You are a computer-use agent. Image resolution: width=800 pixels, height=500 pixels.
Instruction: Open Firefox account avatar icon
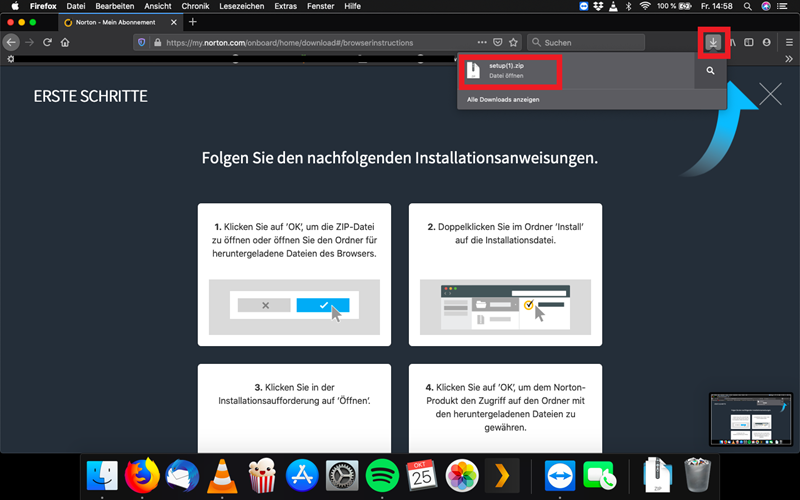[766, 42]
